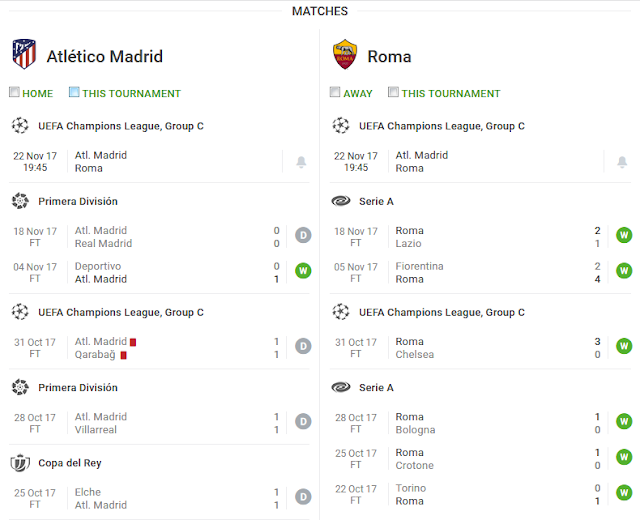The image size is (640, 520).
Task: Enable notification bell for Atlético's Atl. Madrid vs Roma
Action: (301, 162)
